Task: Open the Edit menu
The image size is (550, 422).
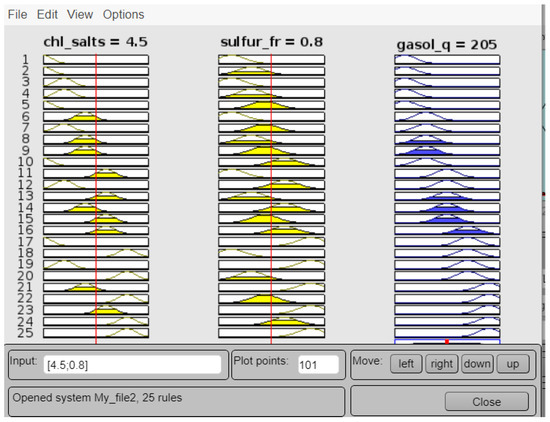Action: tap(47, 15)
